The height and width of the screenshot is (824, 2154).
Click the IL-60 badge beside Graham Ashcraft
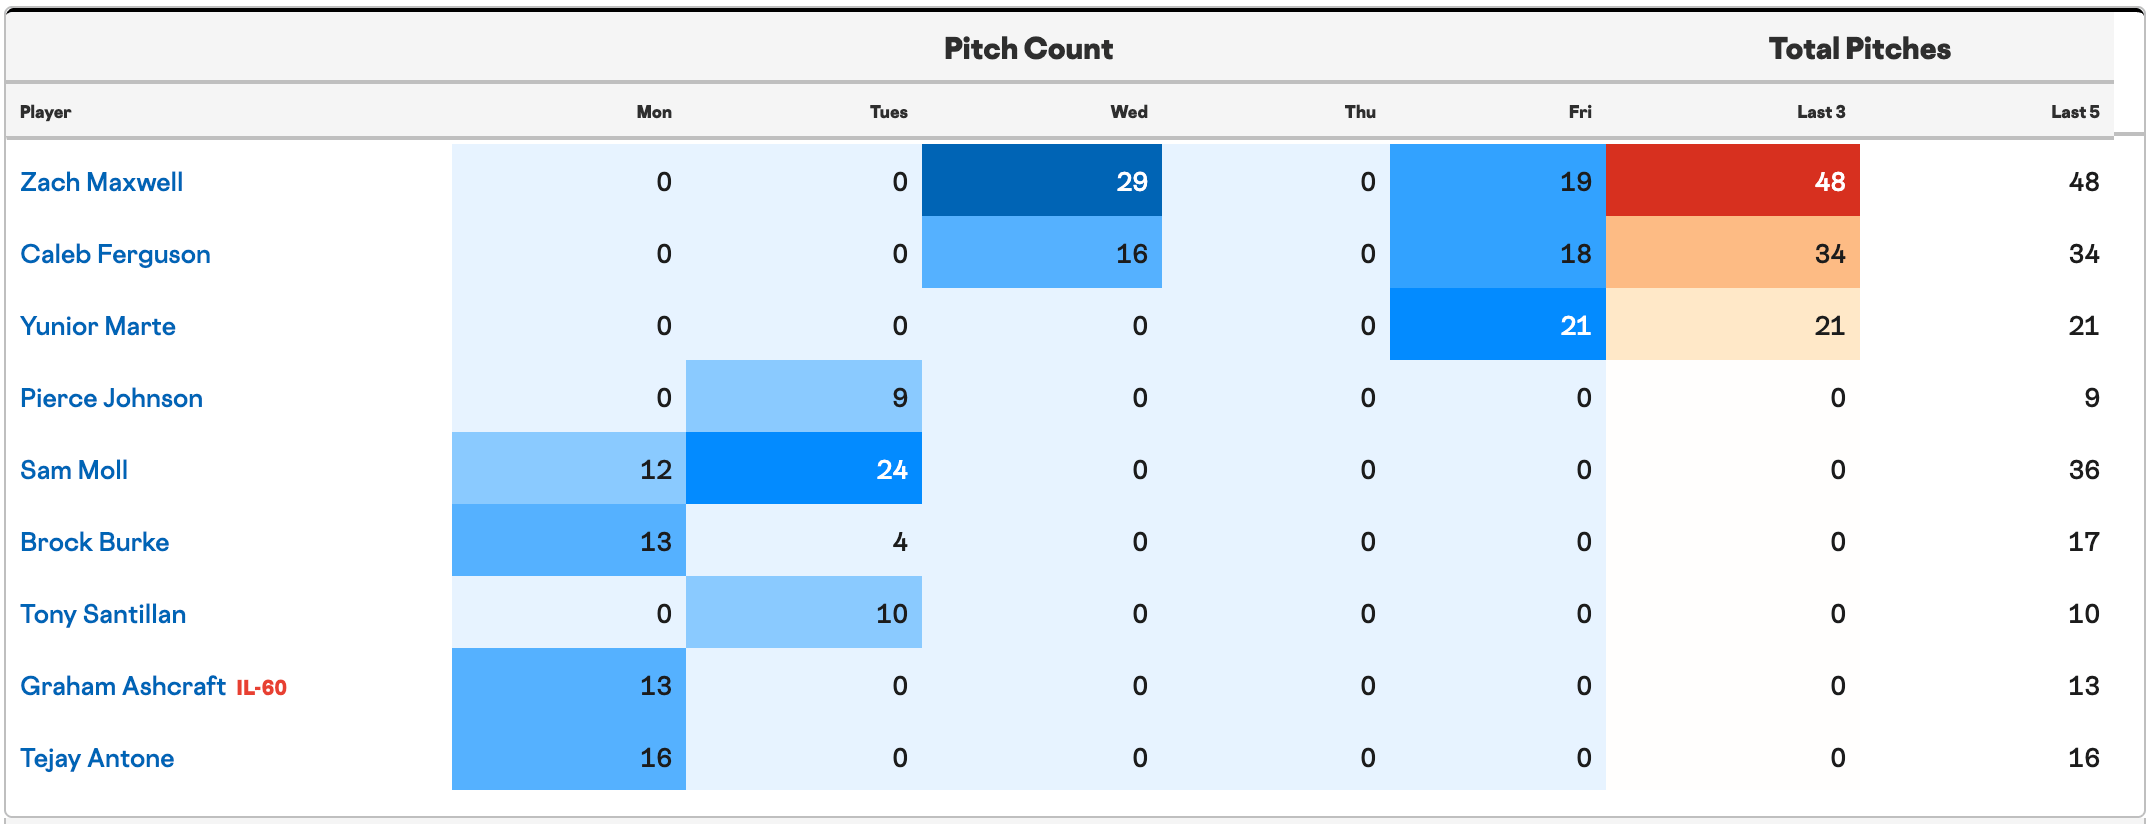pos(262,688)
